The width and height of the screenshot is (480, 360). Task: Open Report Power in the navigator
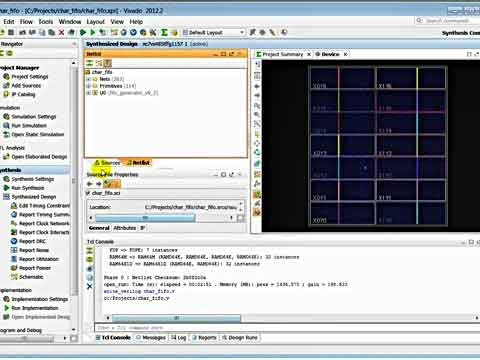tap(35, 268)
